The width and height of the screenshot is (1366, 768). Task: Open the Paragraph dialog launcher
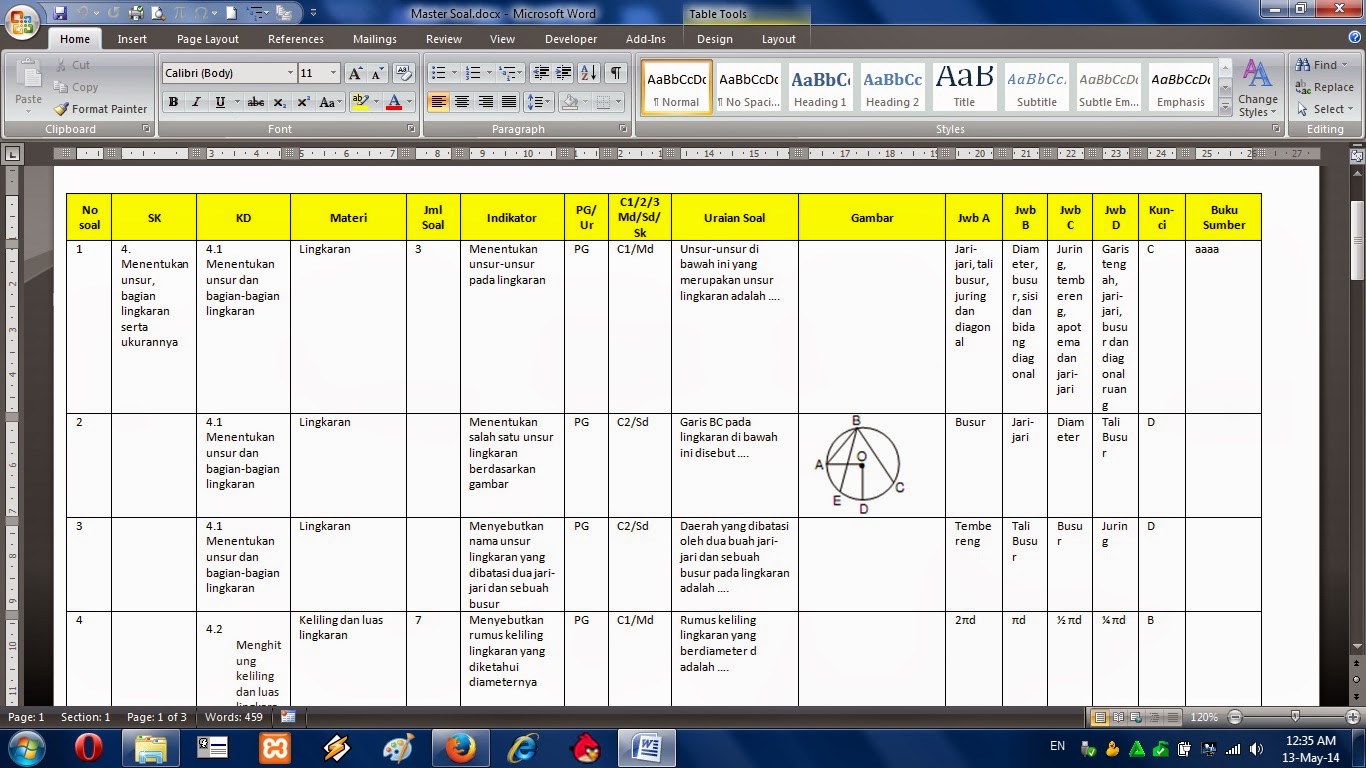pyautogui.click(x=624, y=129)
